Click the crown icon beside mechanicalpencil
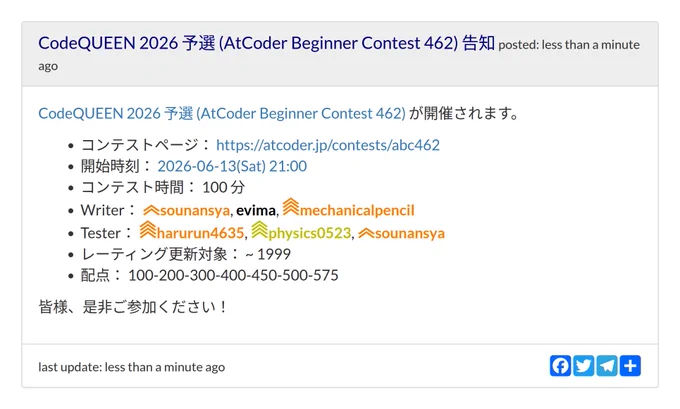The image size is (680, 409). pyautogui.click(x=291, y=207)
